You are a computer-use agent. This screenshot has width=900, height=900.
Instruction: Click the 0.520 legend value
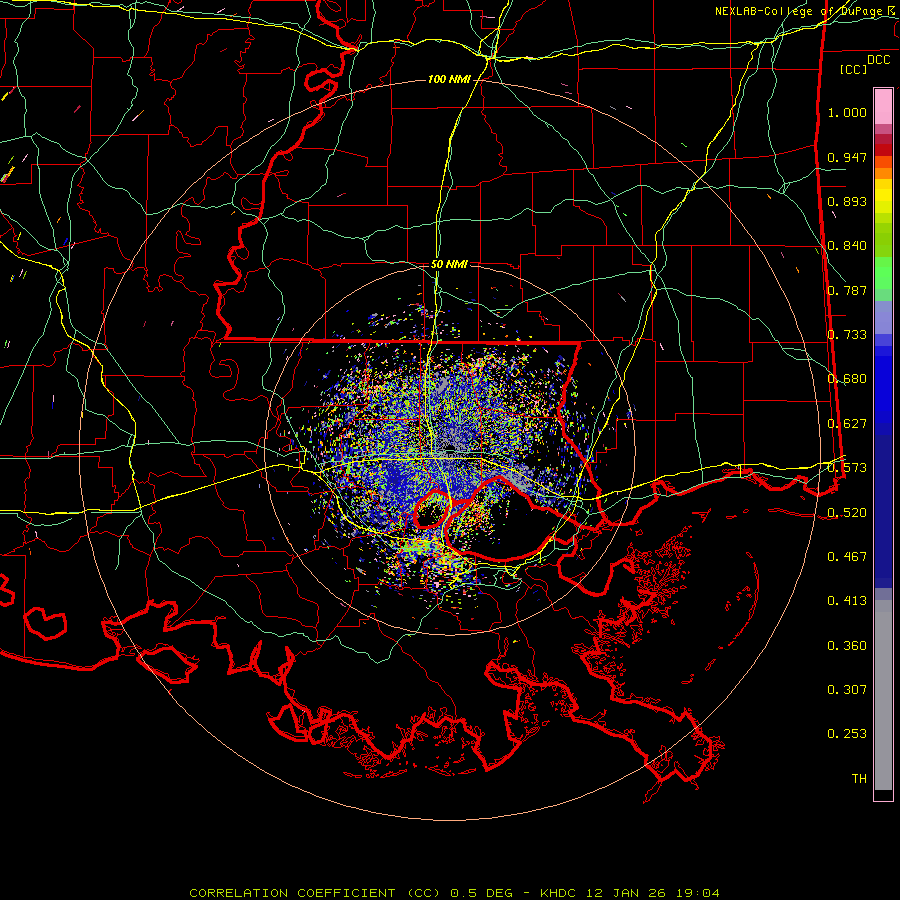tap(847, 513)
